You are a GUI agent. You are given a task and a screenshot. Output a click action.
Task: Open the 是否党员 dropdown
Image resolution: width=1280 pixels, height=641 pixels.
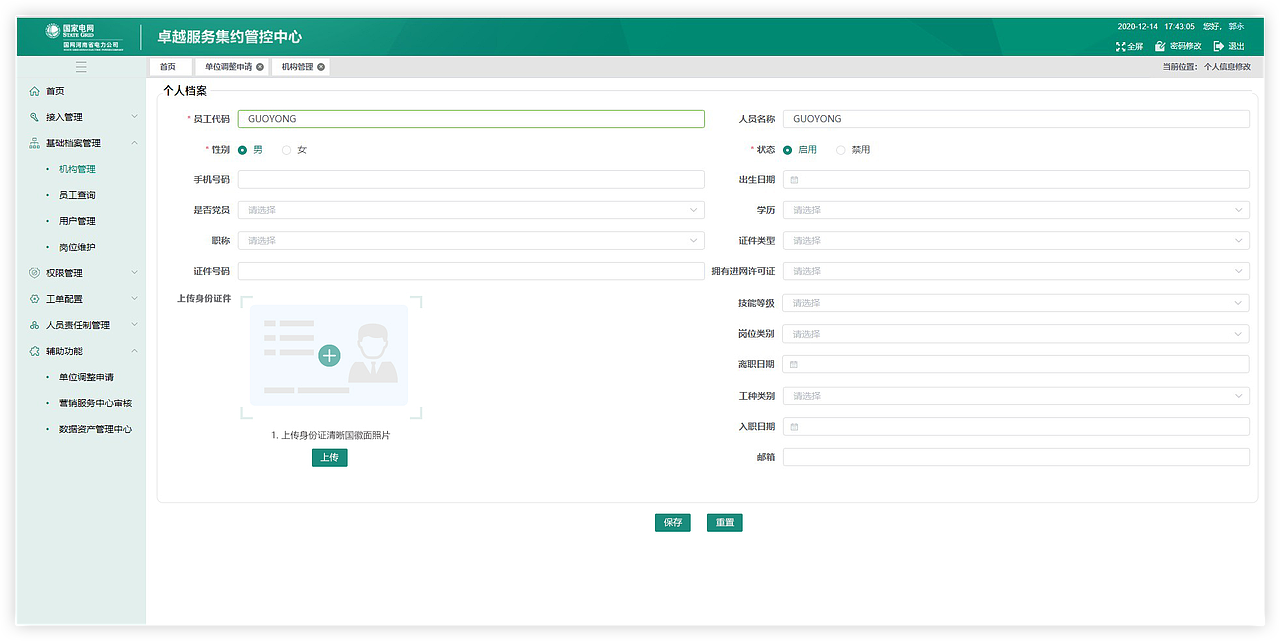click(x=471, y=210)
